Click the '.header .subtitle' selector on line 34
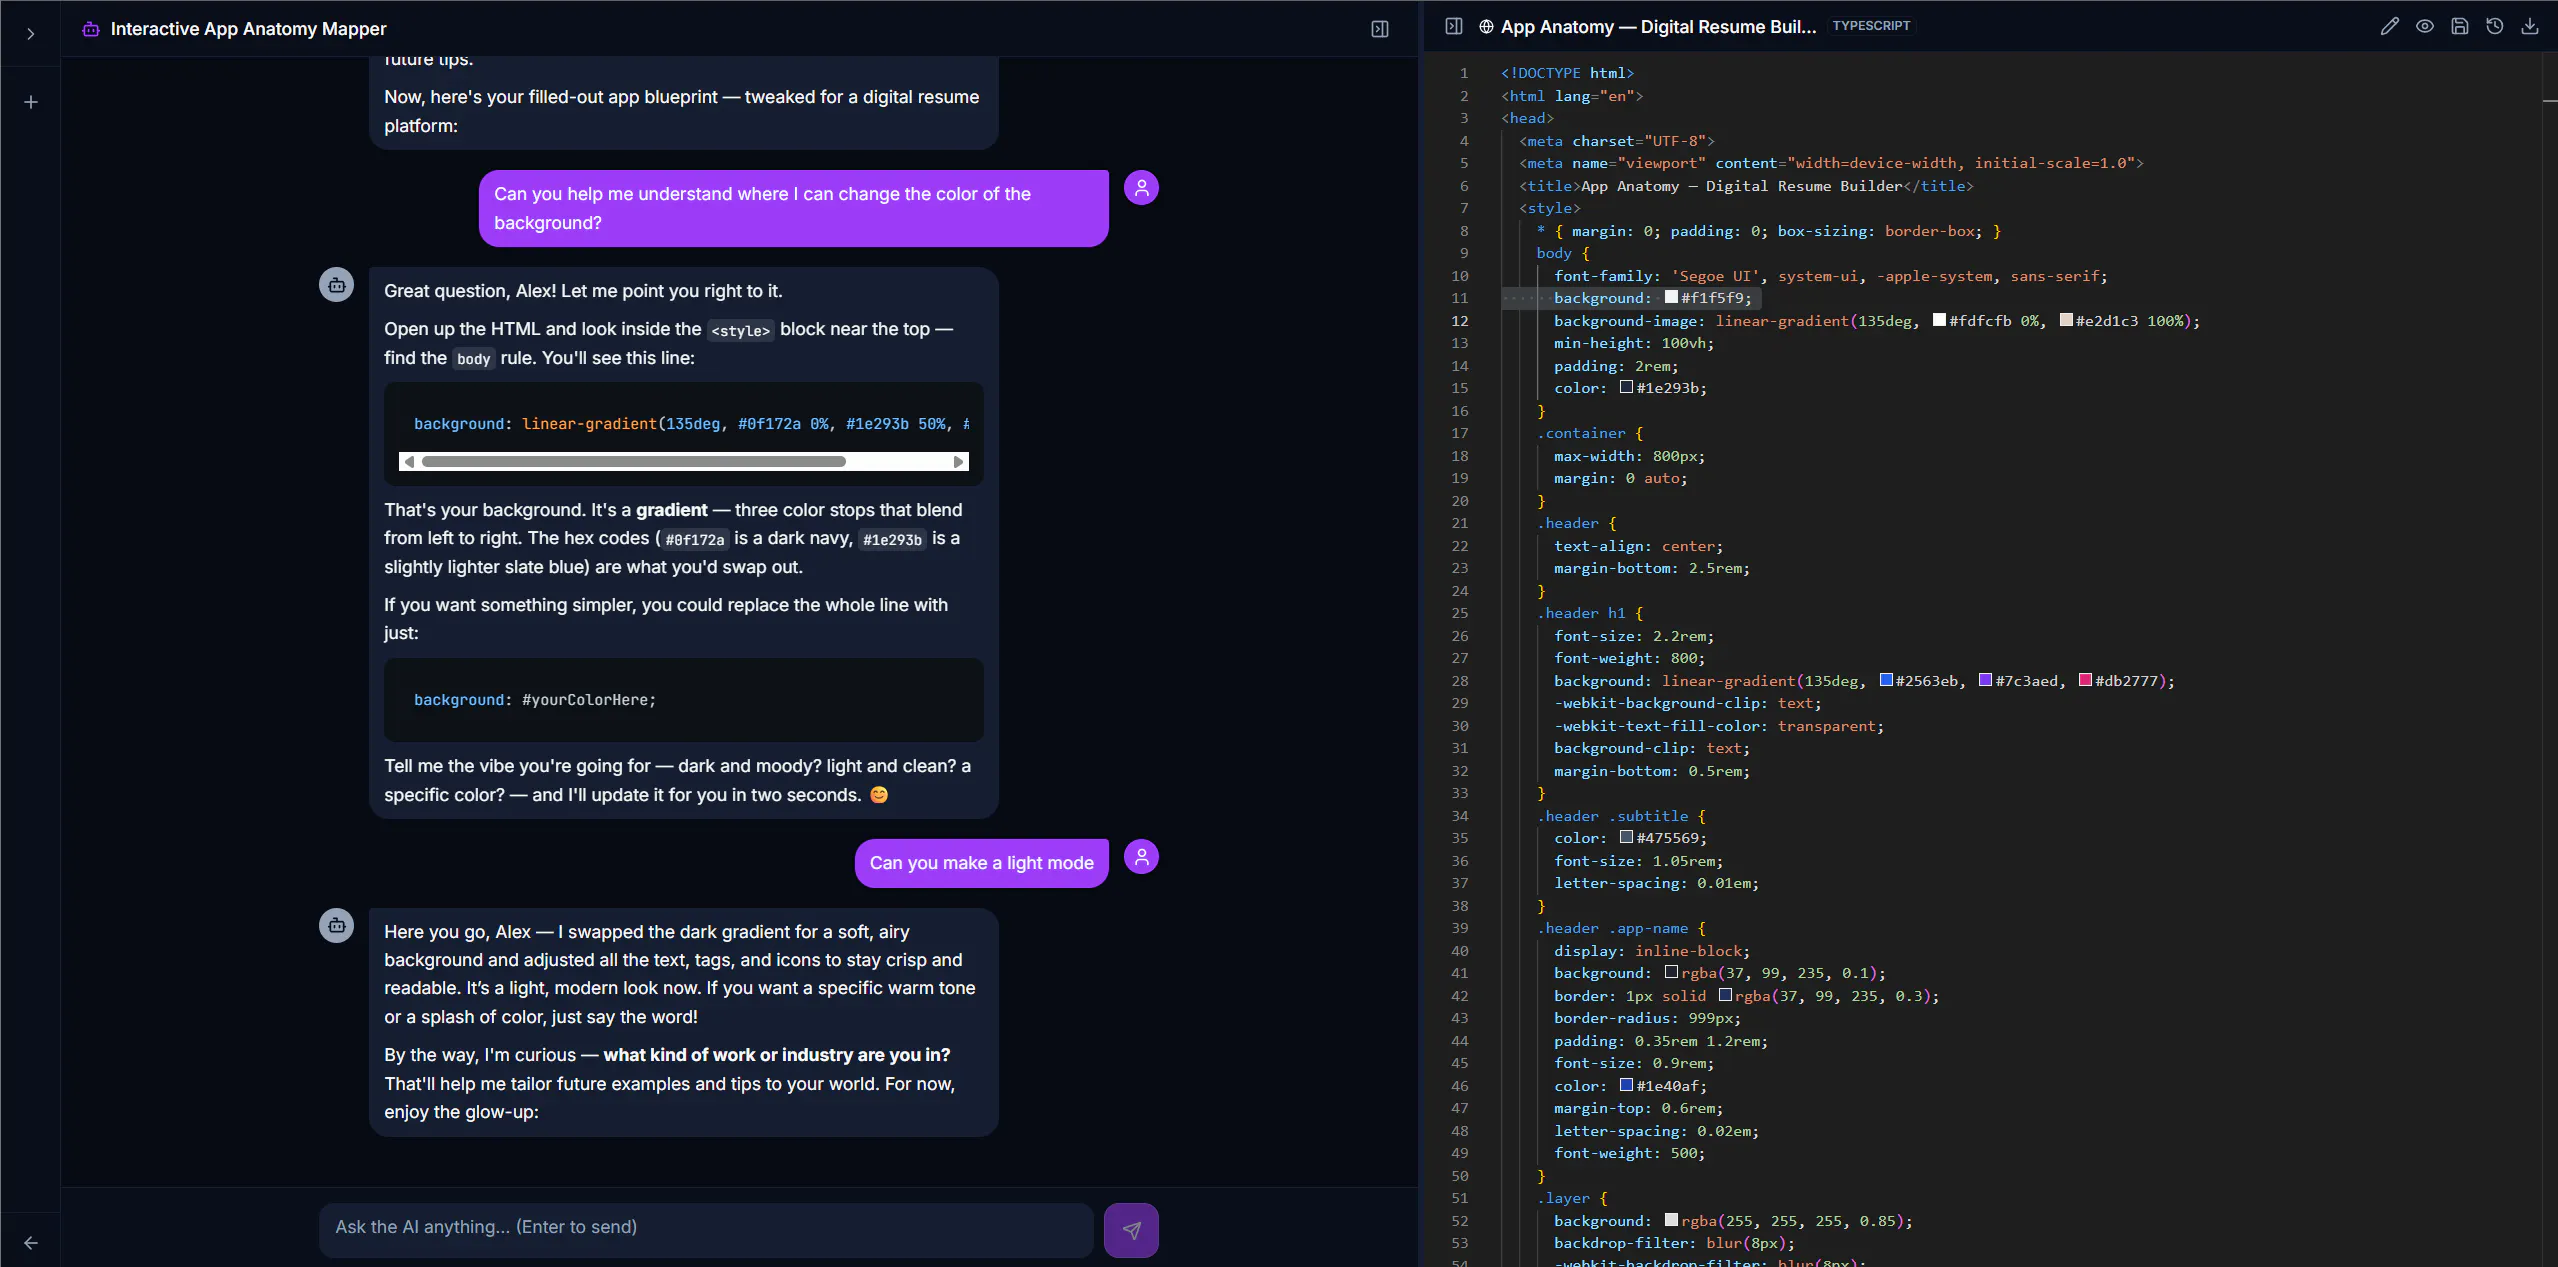This screenshot has width=2558, height=1267. pos(1612,816)
